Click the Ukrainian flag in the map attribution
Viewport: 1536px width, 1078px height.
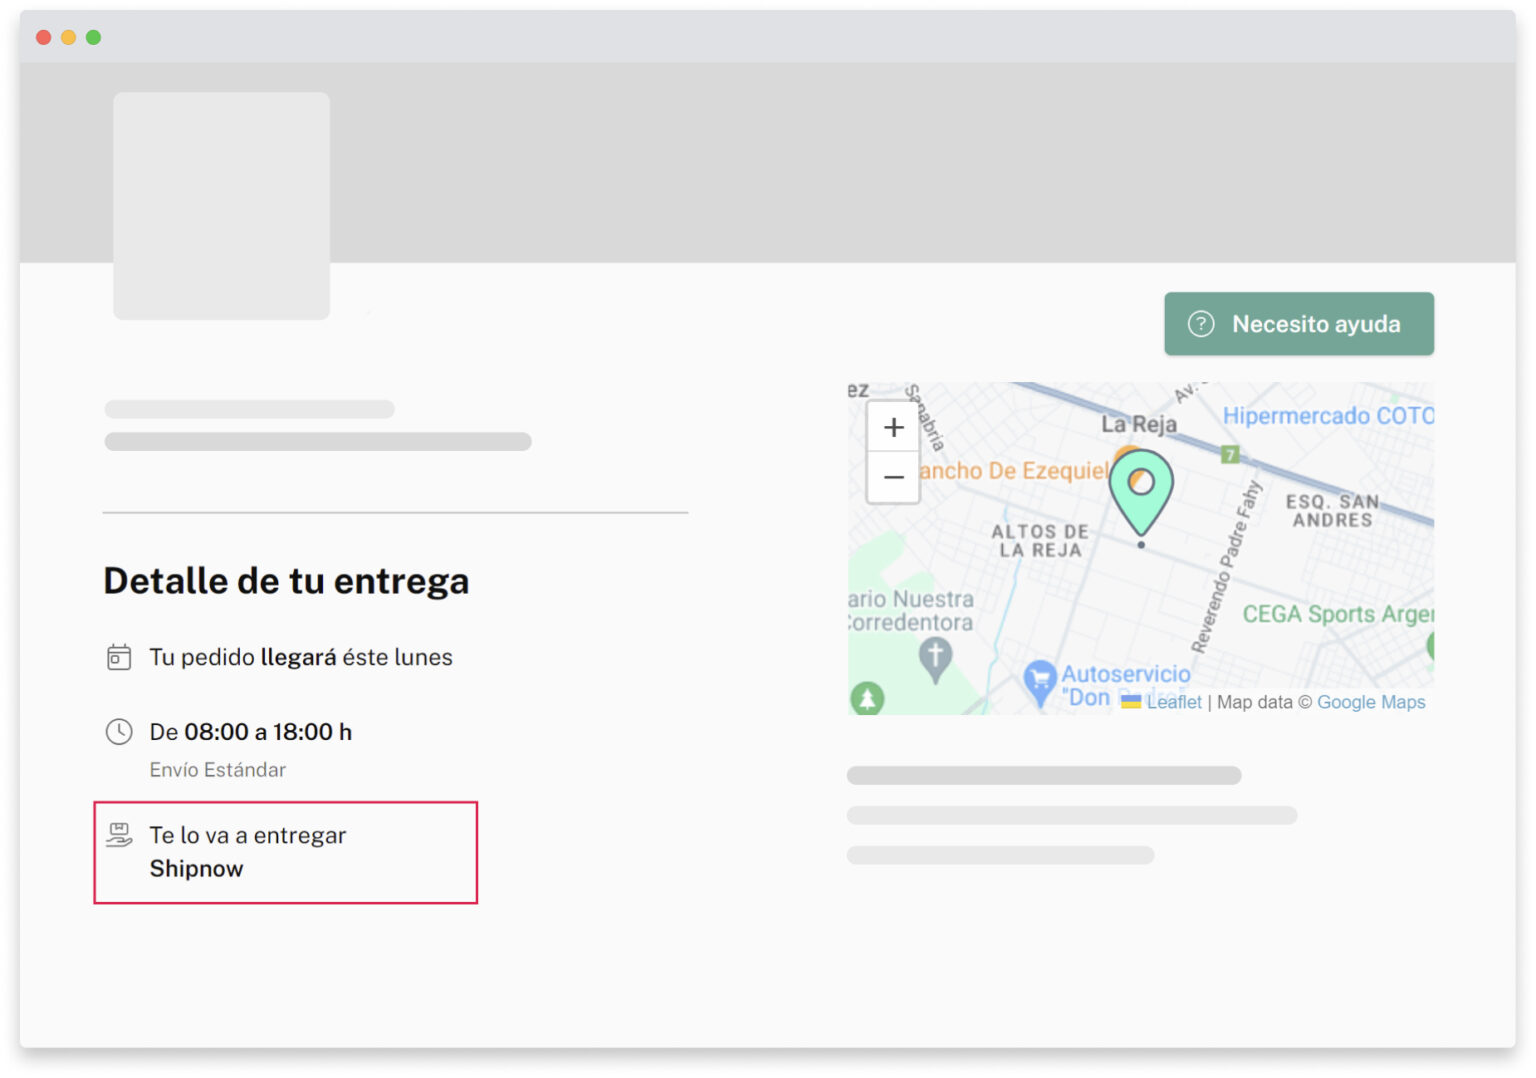[1131, 701]
